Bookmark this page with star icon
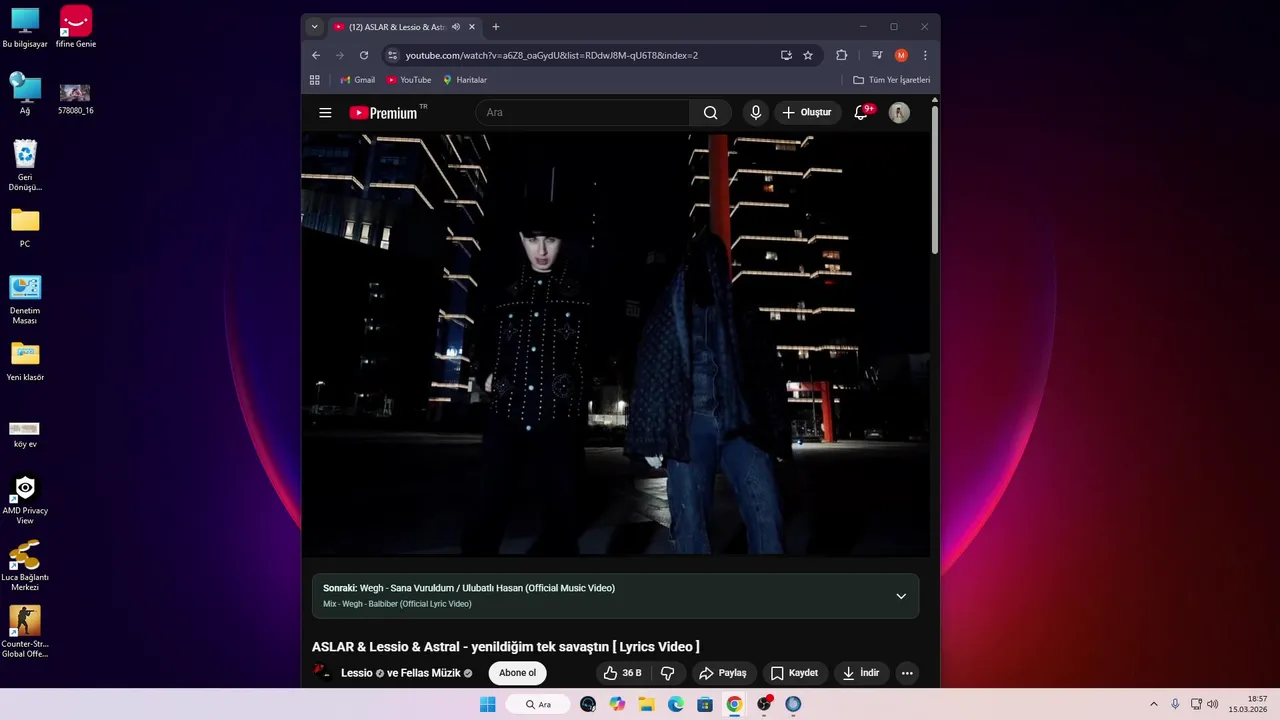The width and height of the screenshot is (1280, 720). click(x=808, y=55)
